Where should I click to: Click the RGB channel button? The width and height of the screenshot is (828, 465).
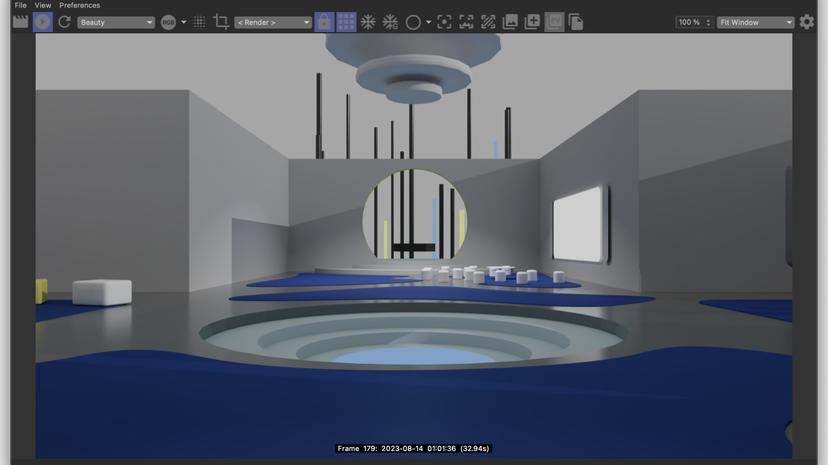click(168, 22)
